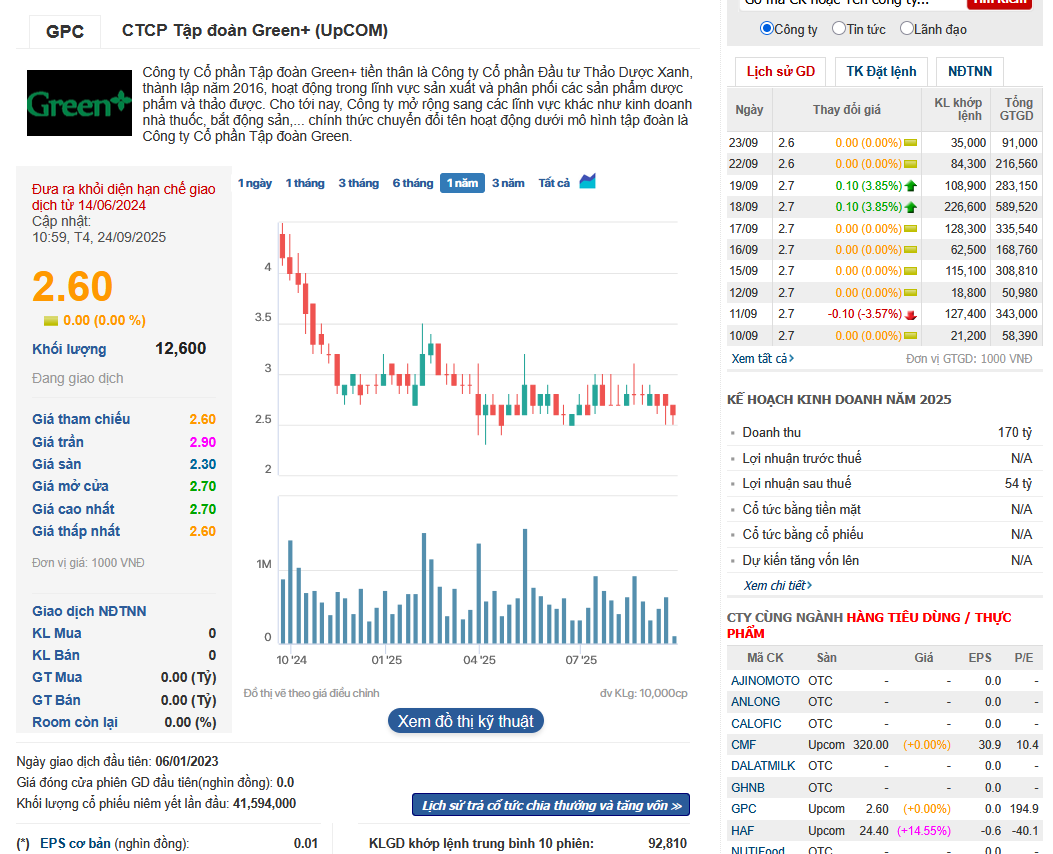Click Lợi nhuận sau thuế 54 tỷ row
Image resolution: width=1053 pixels, height=854 pixels.
(884, 483)
